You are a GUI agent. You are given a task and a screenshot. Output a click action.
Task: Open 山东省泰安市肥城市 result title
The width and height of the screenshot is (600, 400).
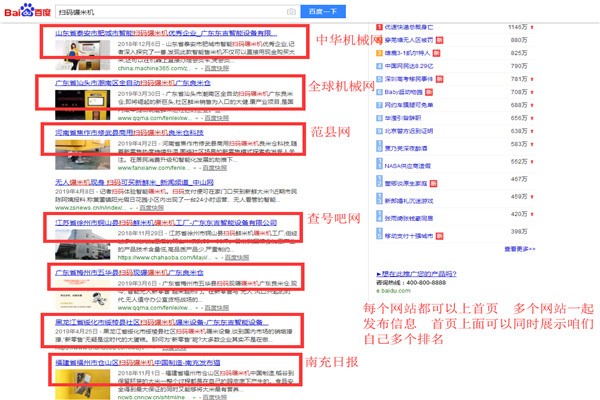pos(166,33)
